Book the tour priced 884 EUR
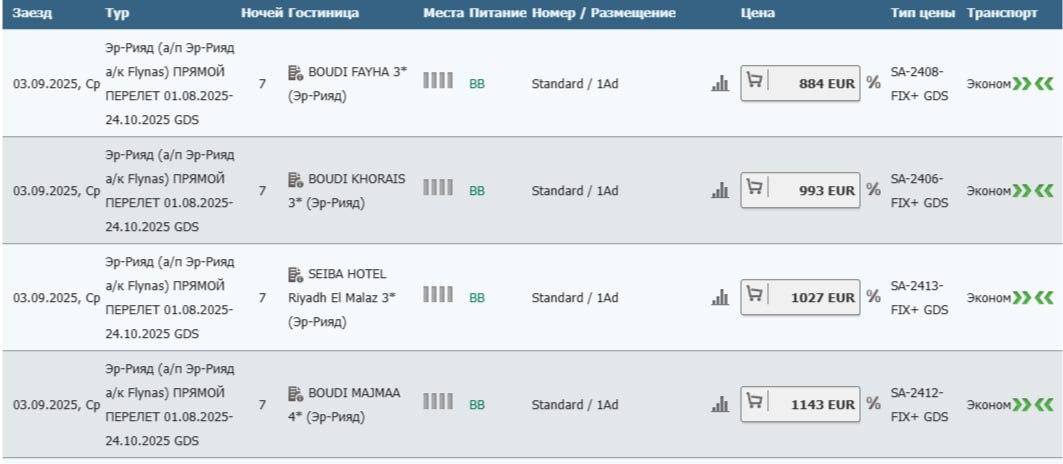 coord(800,84)
